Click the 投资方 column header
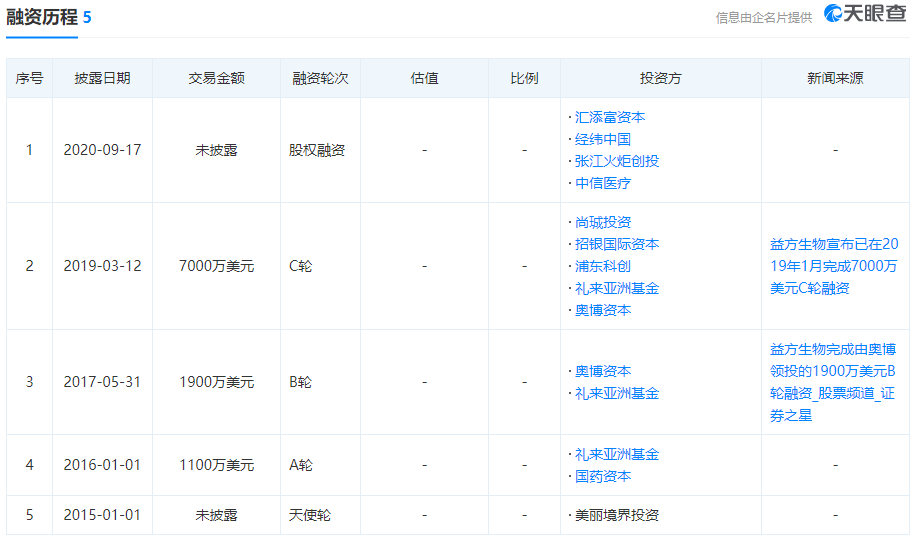Viewport: 918px width, 542px height. pos(660,78)
